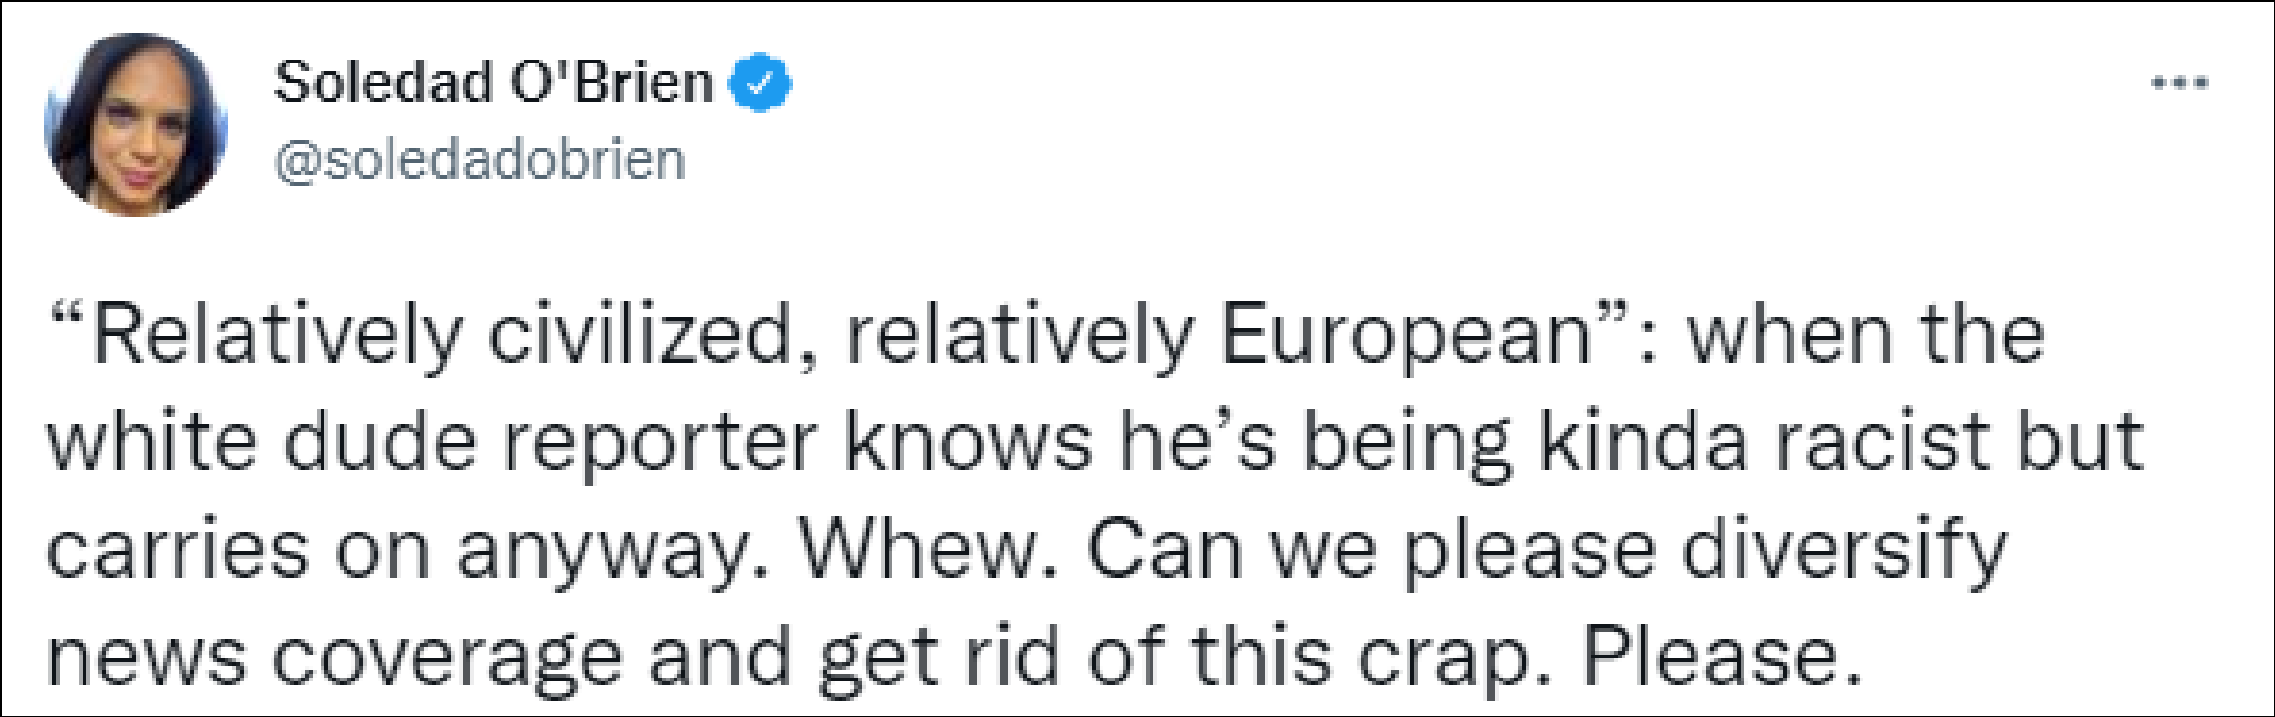Open the @soledadobrien handle link
This screenshot has width=2275, height=717.
480,160
